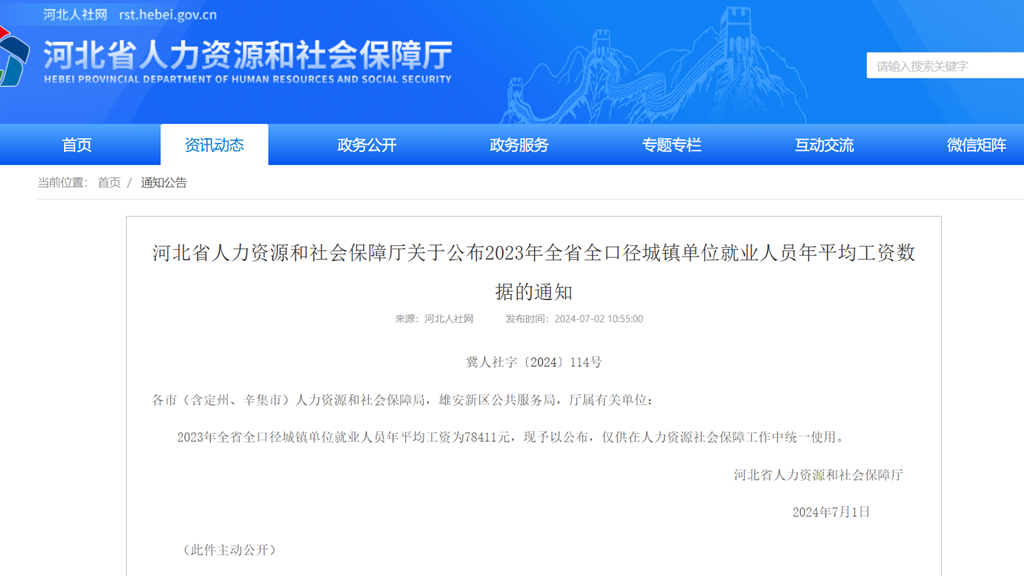Open the 微信矩阵 navigation item
1024x576 pixels.
coord(976,145)
